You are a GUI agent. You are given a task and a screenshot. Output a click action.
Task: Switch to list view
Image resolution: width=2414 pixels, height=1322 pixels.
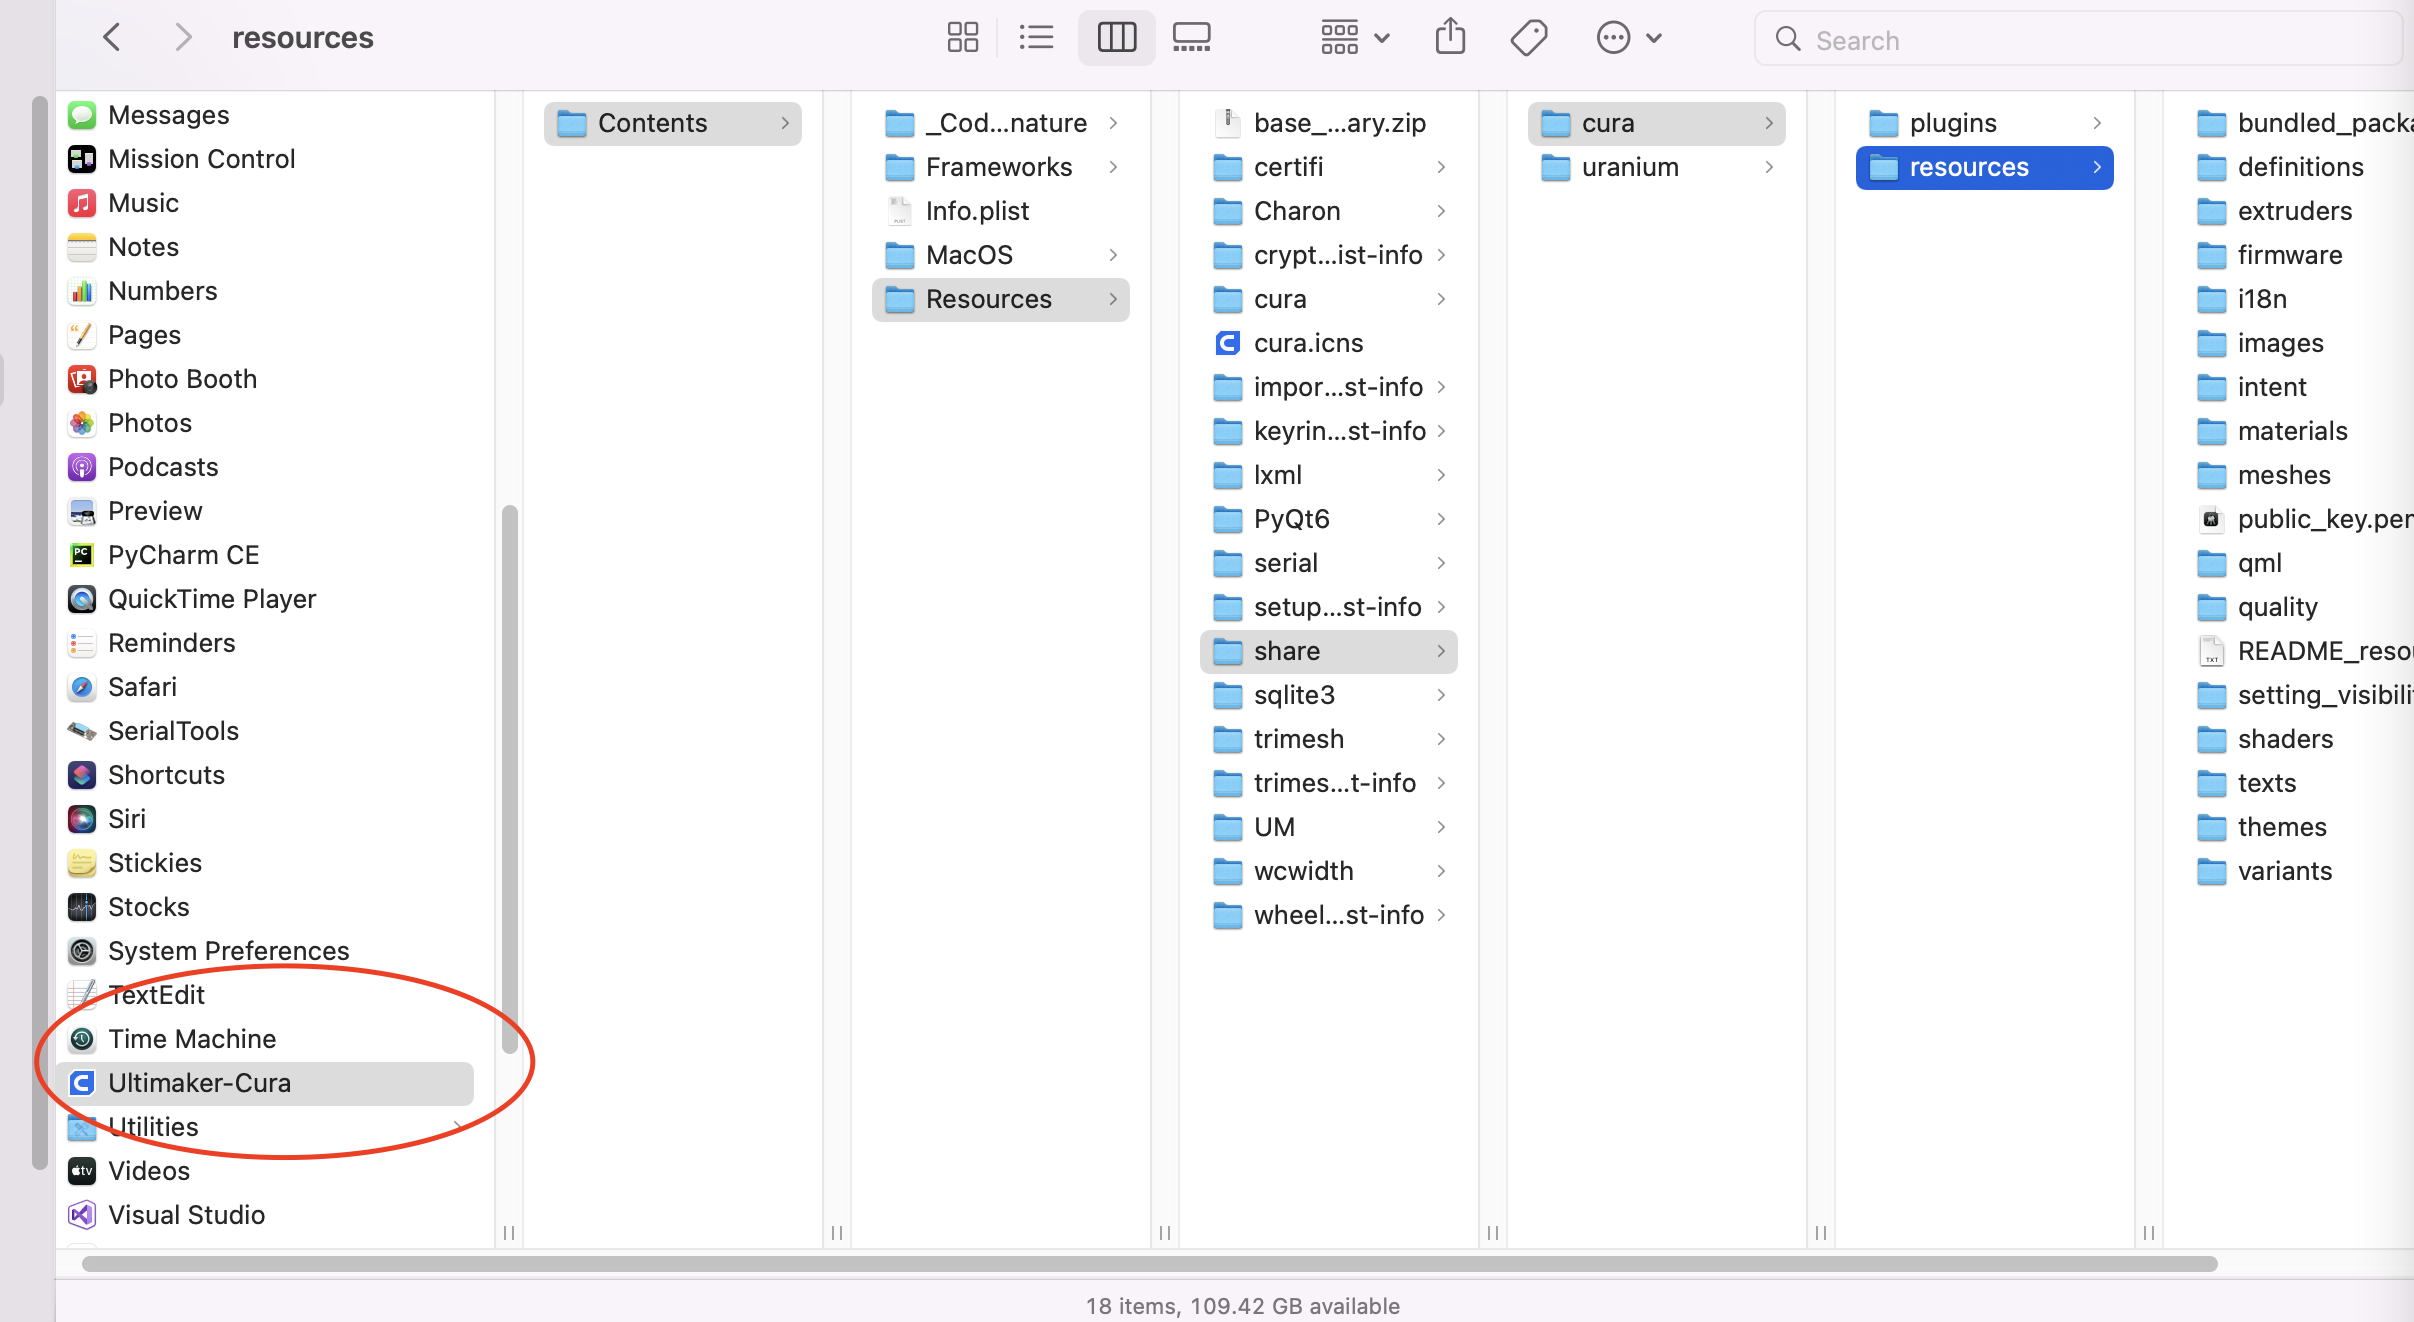[1036, 38]
